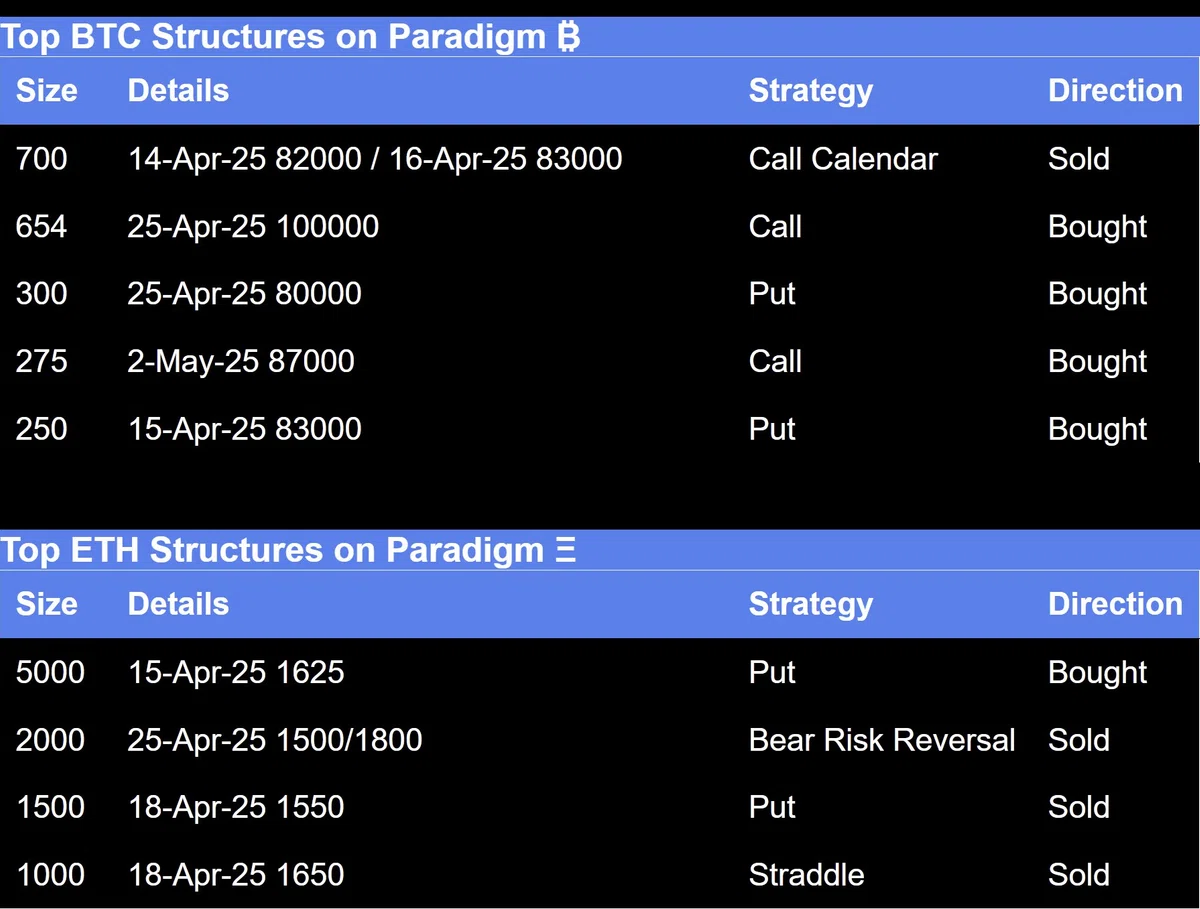The height and width of the screenshot is (909, 1200).
Task: Click the BTC table Strategy column header
Action: (811, 91)
